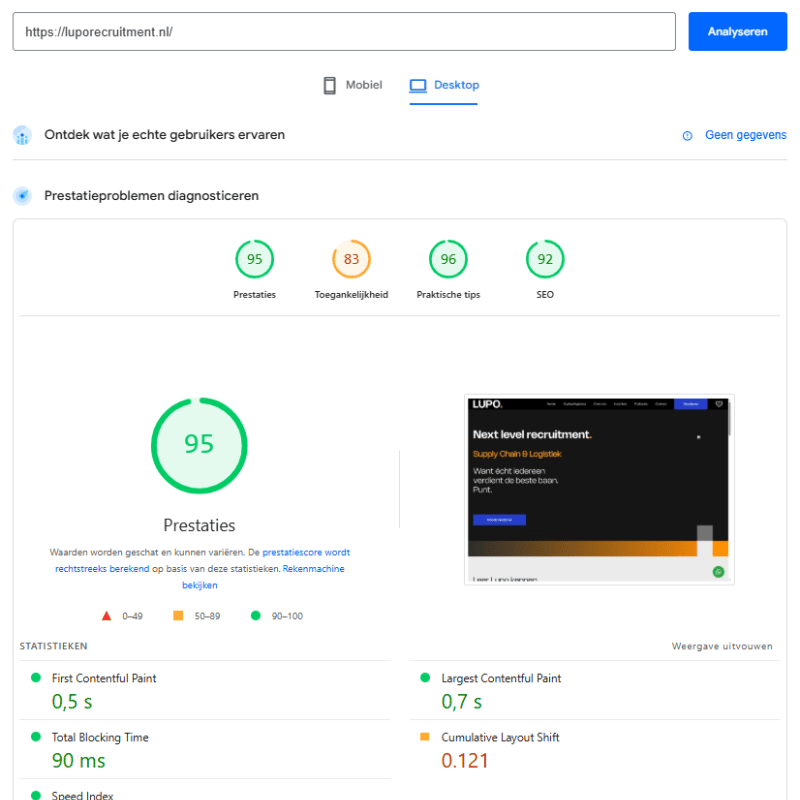Screen dimensions: 800x800
Task: Select the Desktop tab
Action: pos(444,85)
